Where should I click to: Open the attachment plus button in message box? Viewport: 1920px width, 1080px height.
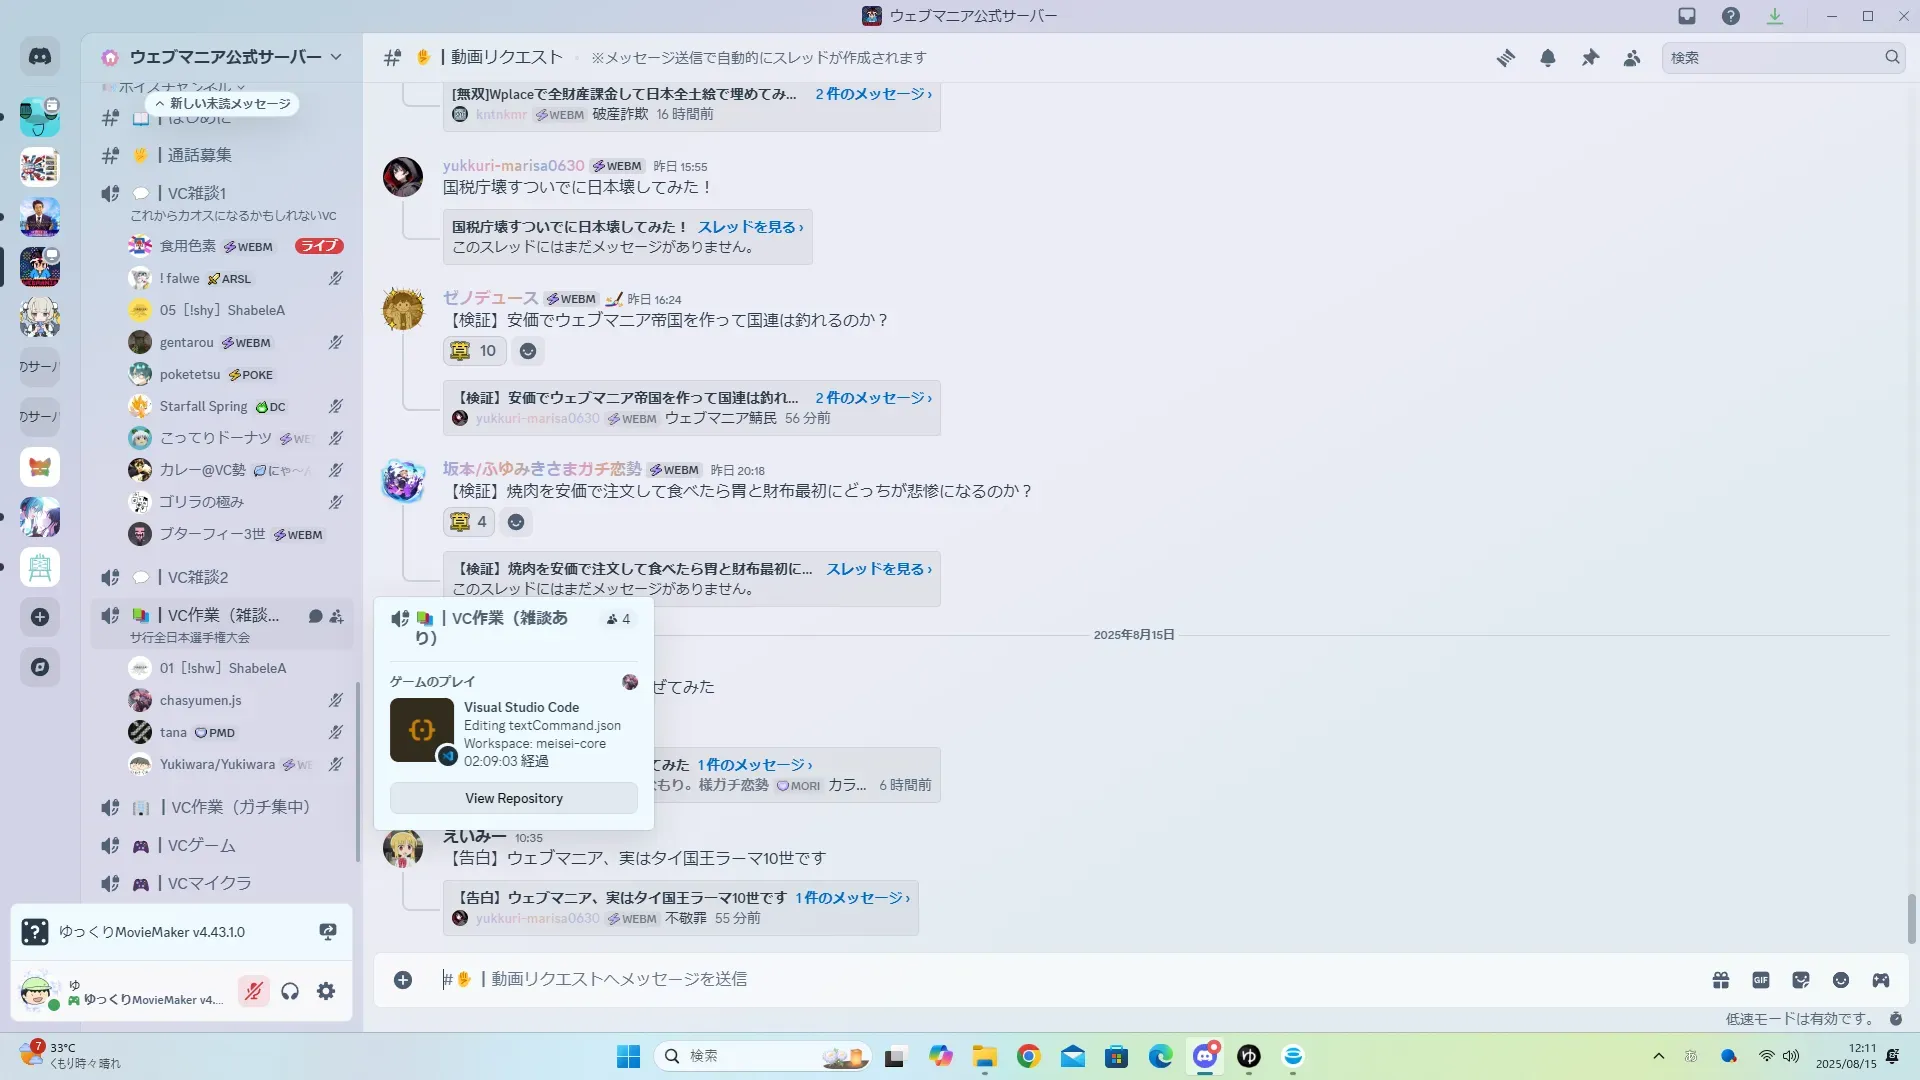click(403, 980)
